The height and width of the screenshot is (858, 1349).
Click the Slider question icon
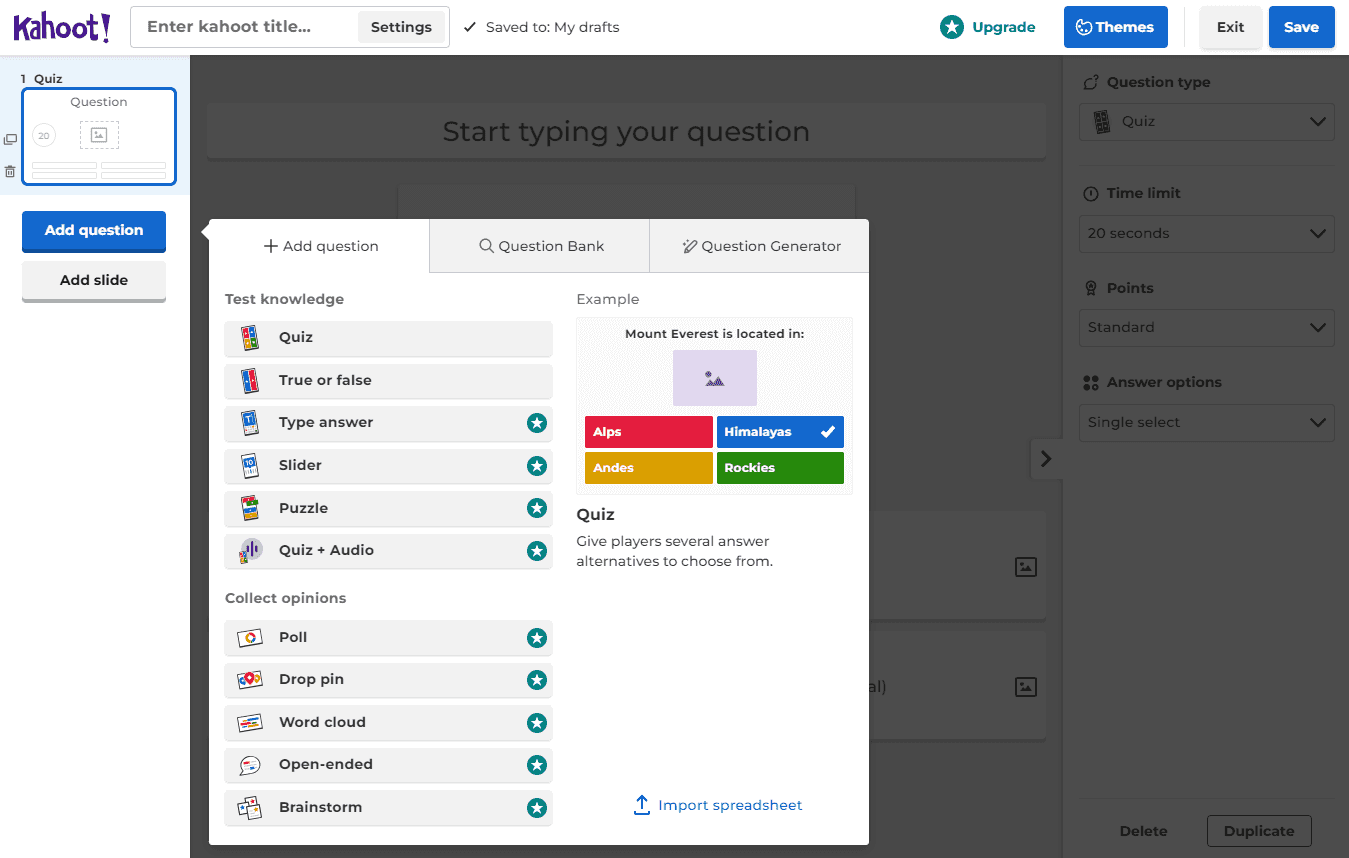[250, 465]
